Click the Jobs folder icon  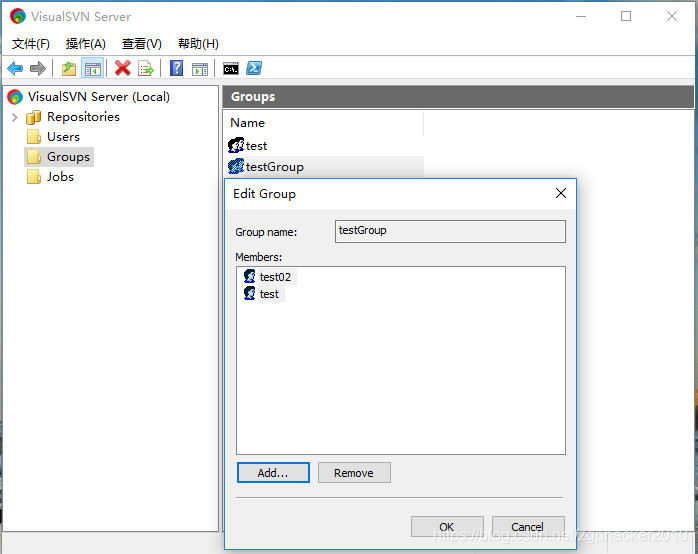(x=34, y=177)
